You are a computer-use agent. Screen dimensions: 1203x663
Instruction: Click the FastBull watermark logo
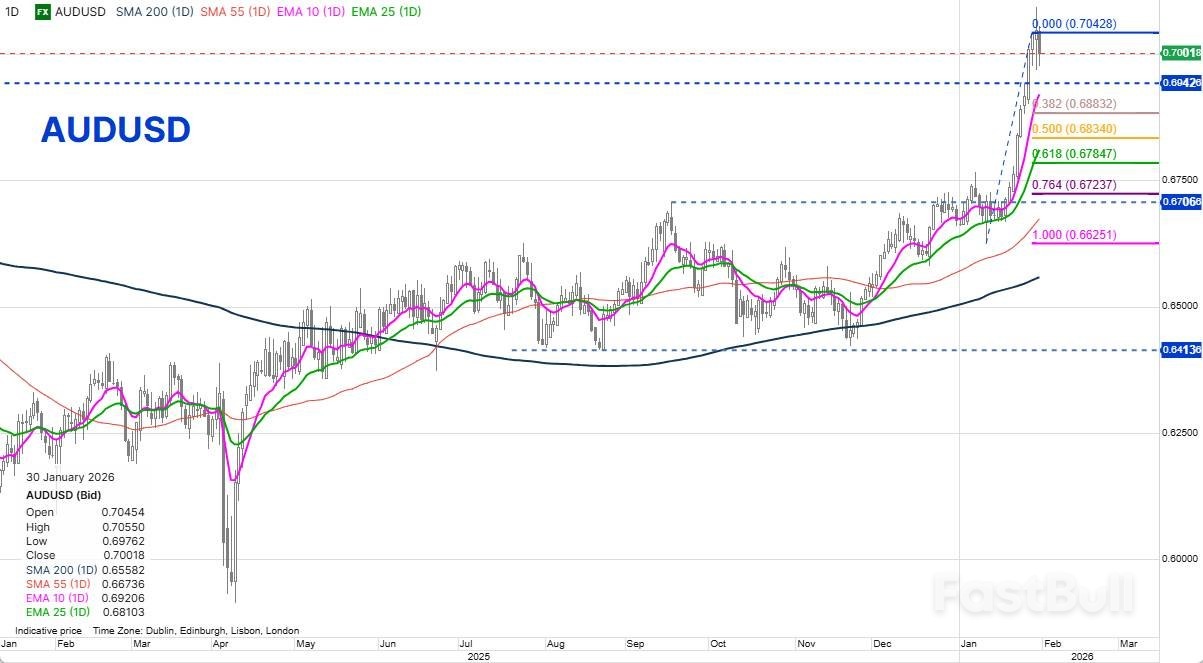(1034, 595)
